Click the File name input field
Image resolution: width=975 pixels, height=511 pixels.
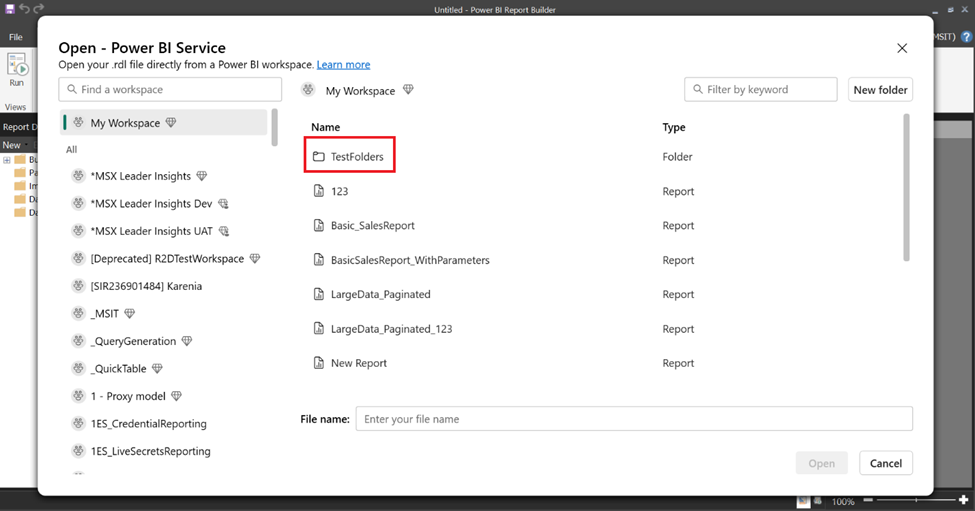[634, 419]
